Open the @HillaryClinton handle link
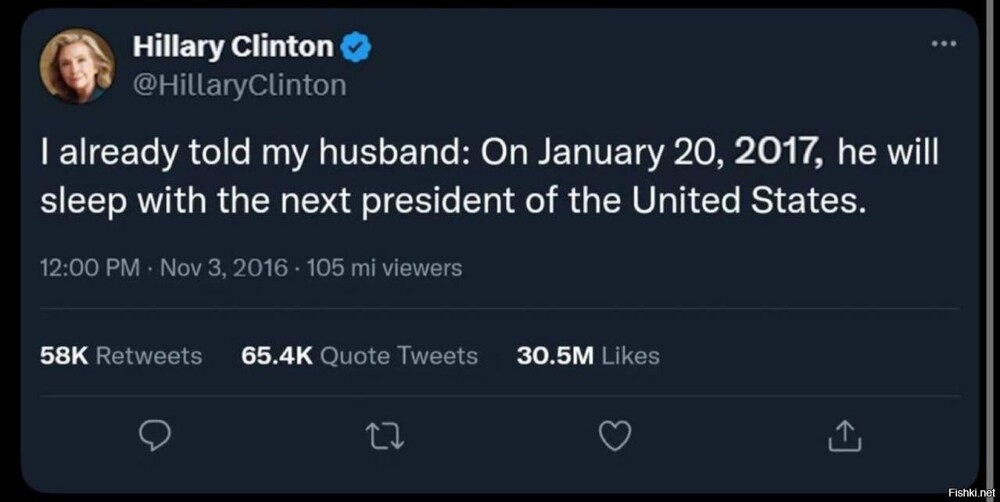 tap(239, 86)
